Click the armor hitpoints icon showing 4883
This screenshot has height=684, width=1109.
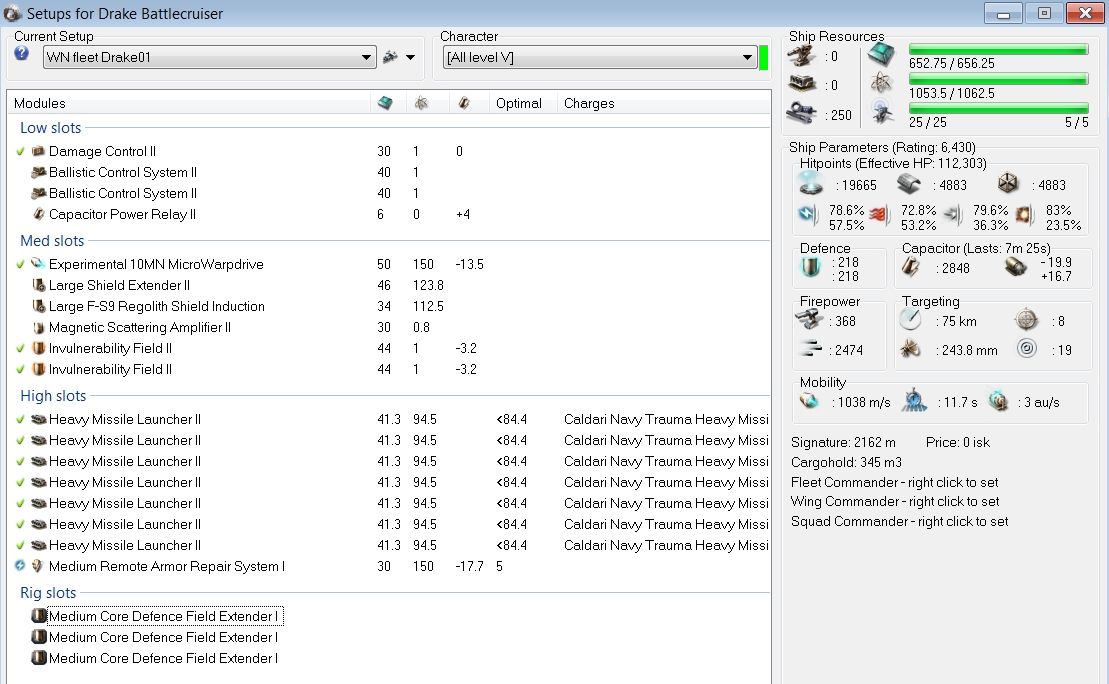(909, 185)
